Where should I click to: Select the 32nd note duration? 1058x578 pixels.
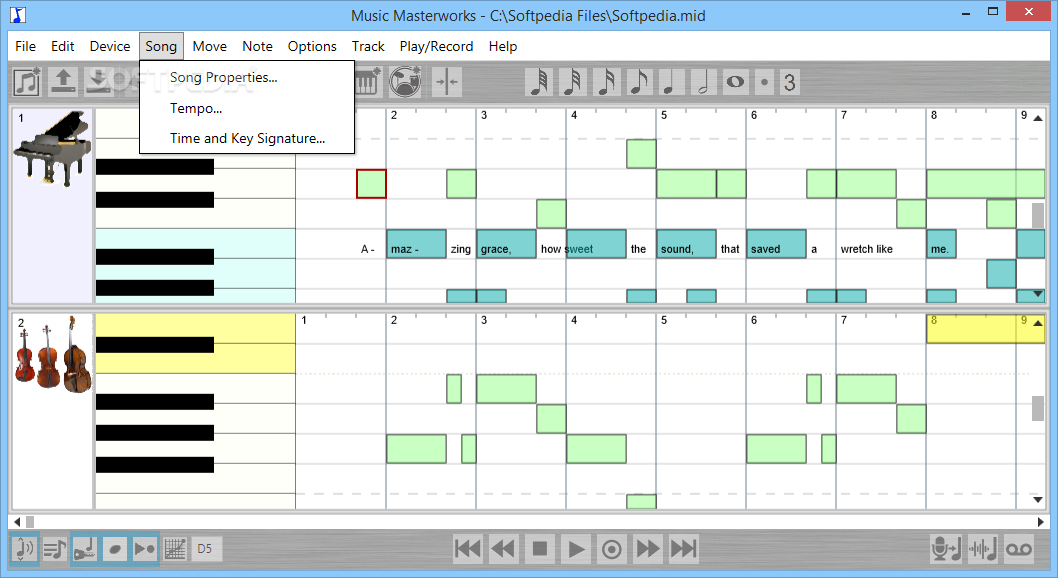point(572,82)
